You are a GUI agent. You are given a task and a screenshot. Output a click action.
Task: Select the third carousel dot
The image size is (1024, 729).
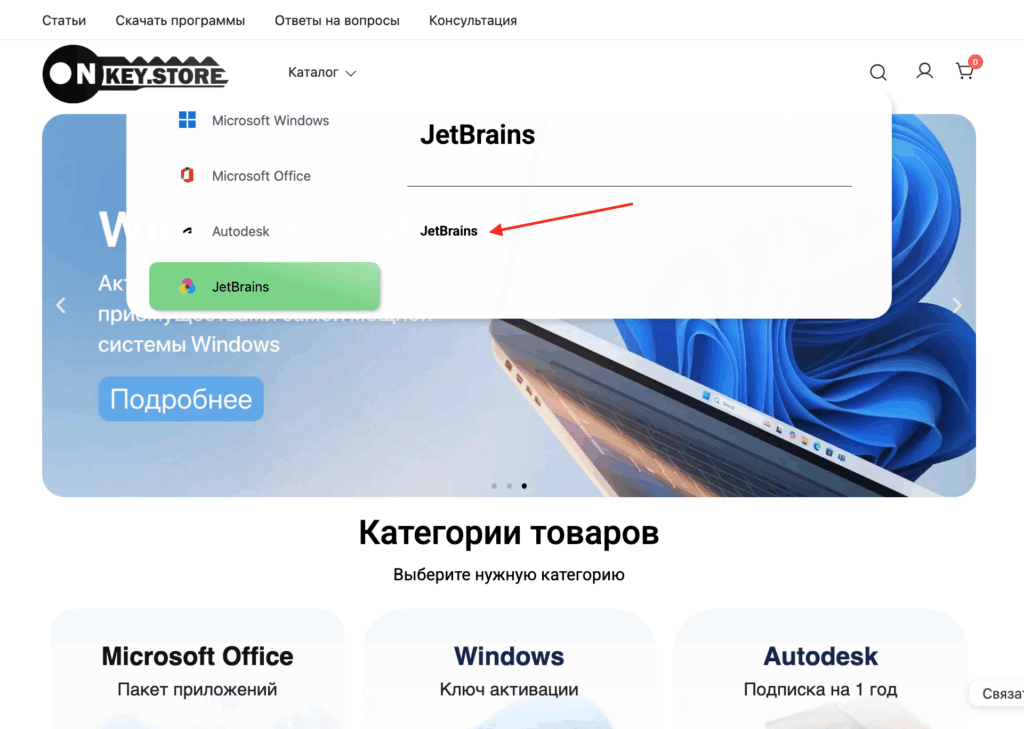coord(524,486)
